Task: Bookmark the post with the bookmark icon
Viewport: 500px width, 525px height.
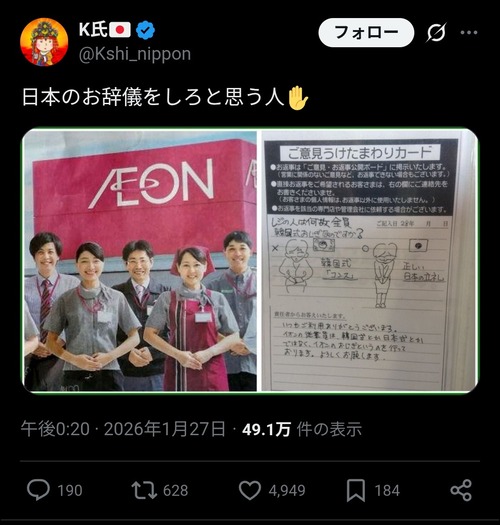Action: pos(356,490)
